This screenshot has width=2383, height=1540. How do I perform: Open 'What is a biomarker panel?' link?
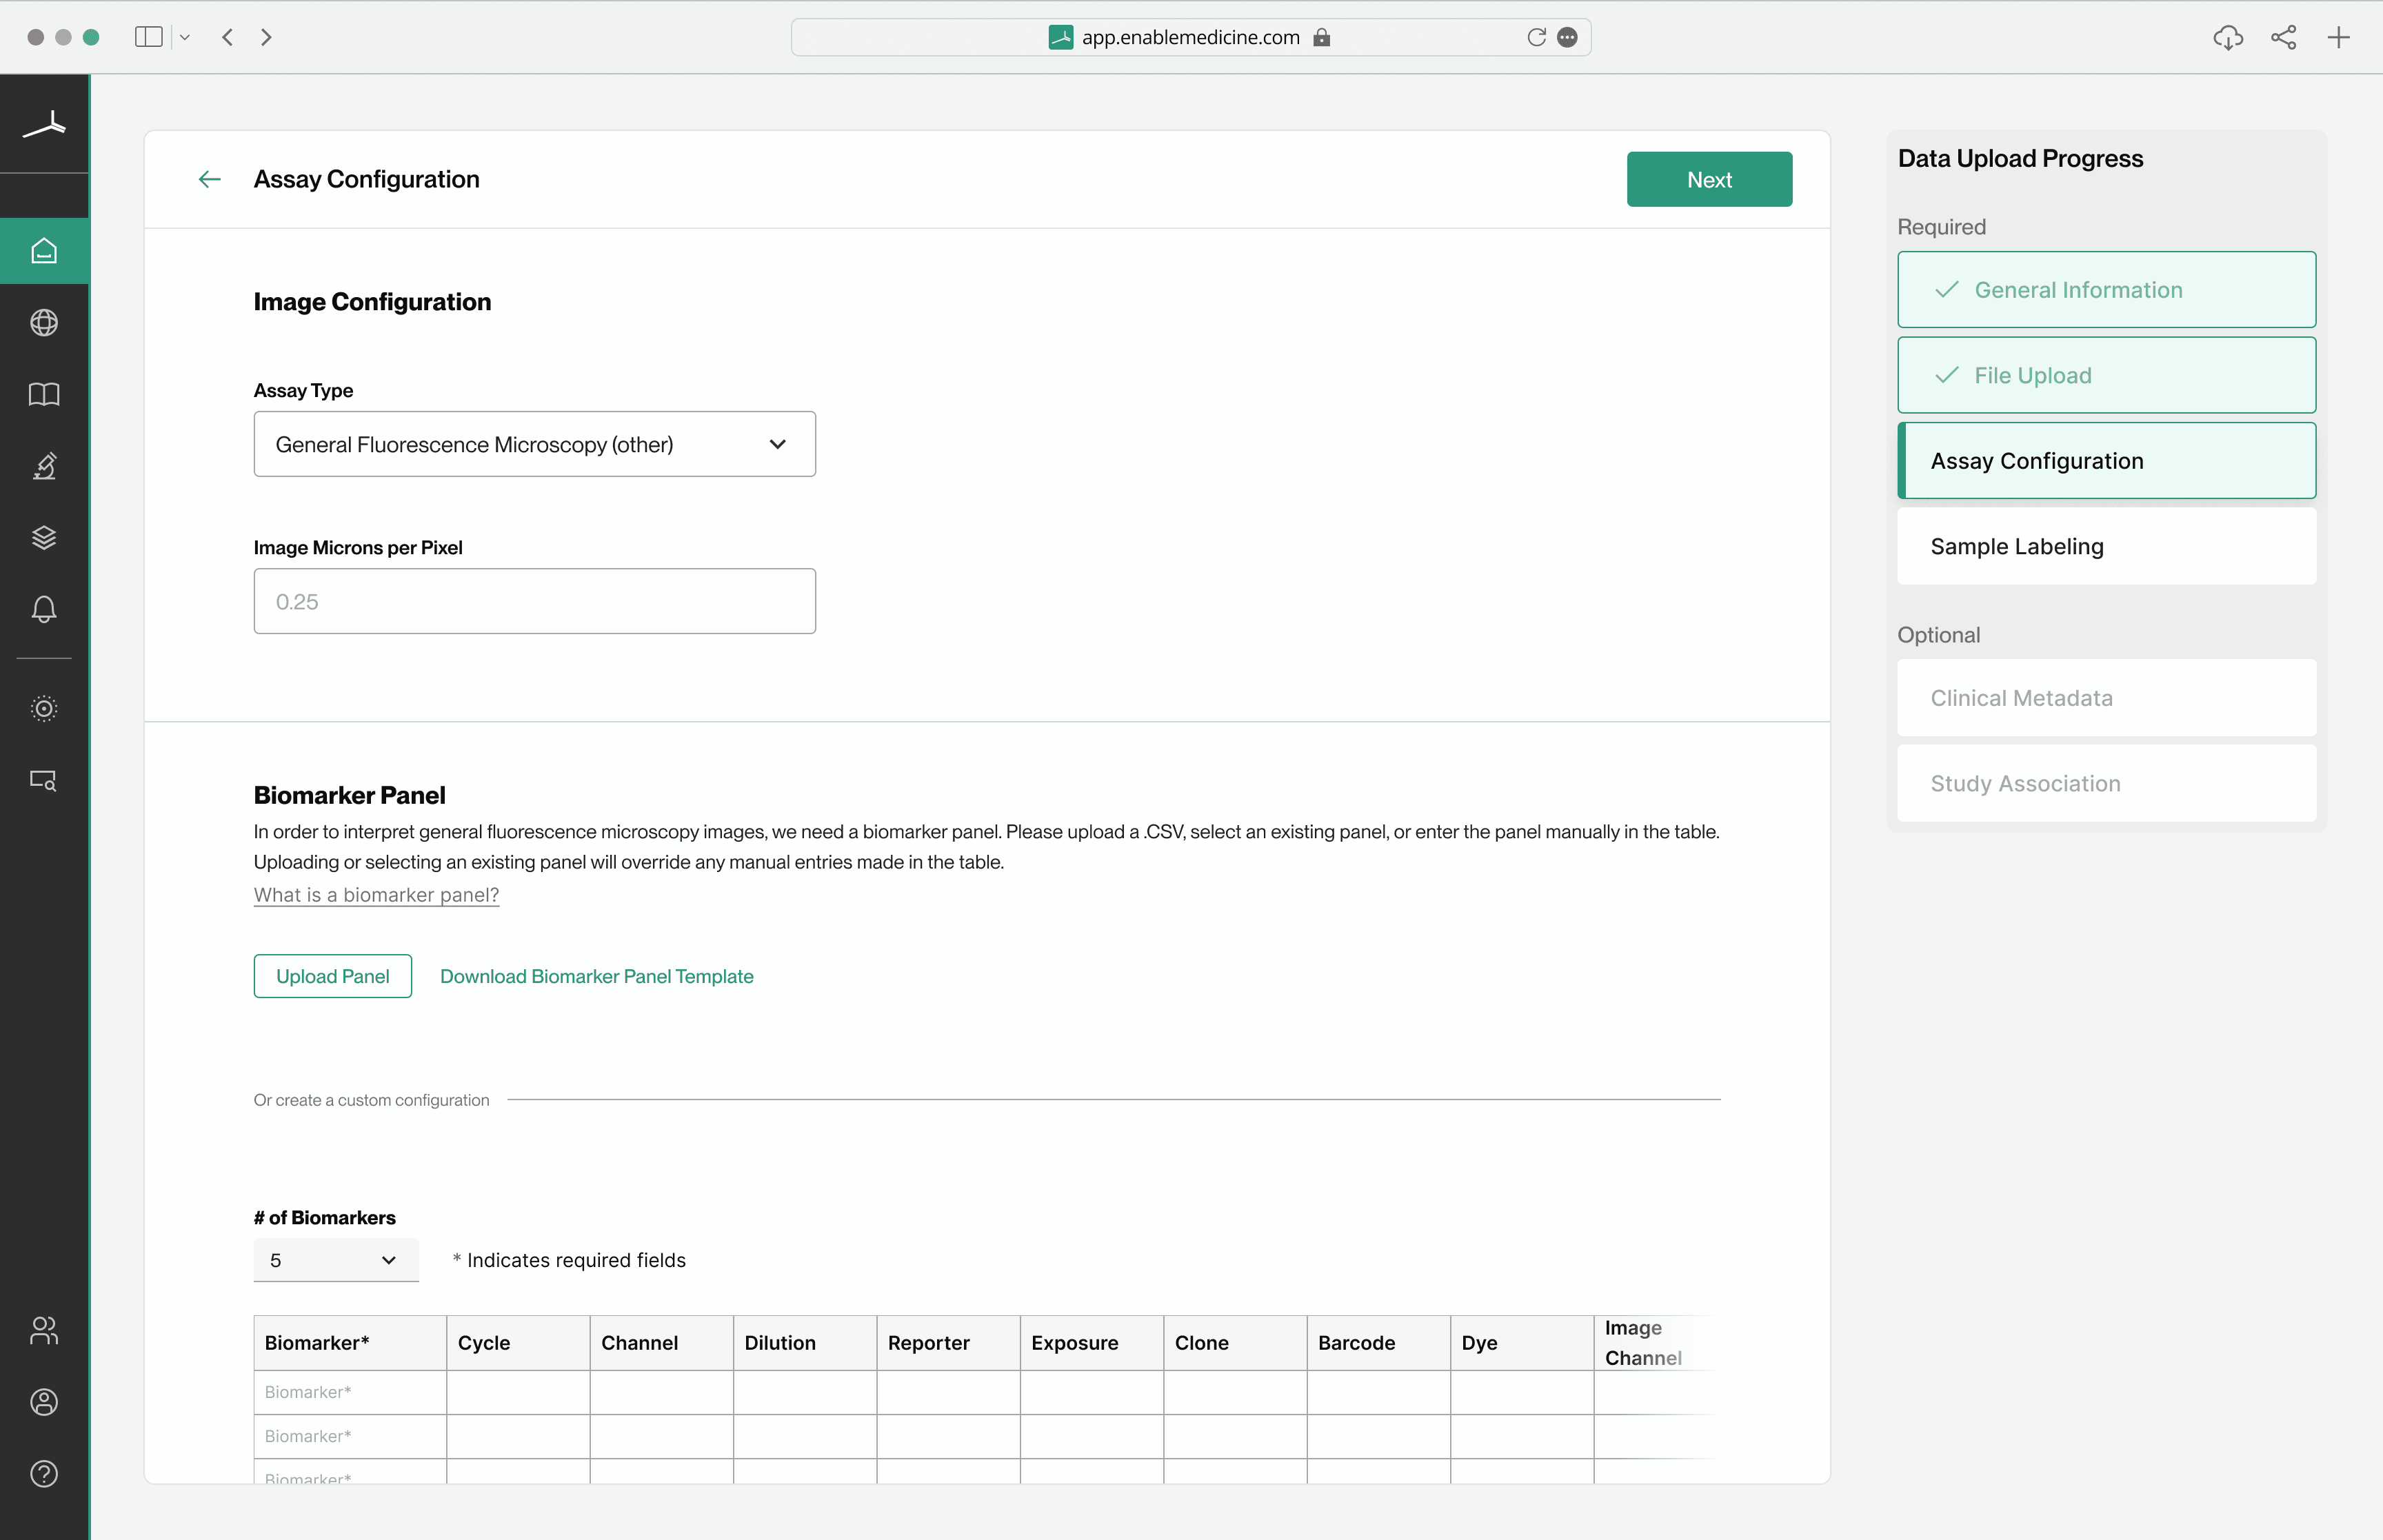(x=376, y=895)
